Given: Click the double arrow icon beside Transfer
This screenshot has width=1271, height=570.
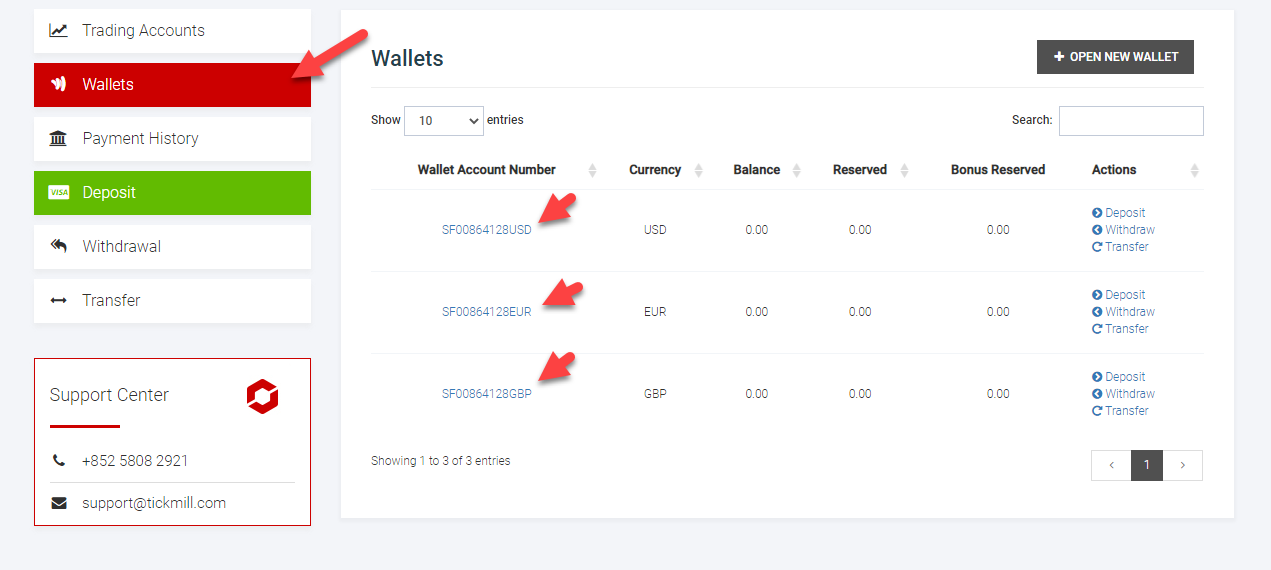Looking at the screenshot, I should [59, 301].
